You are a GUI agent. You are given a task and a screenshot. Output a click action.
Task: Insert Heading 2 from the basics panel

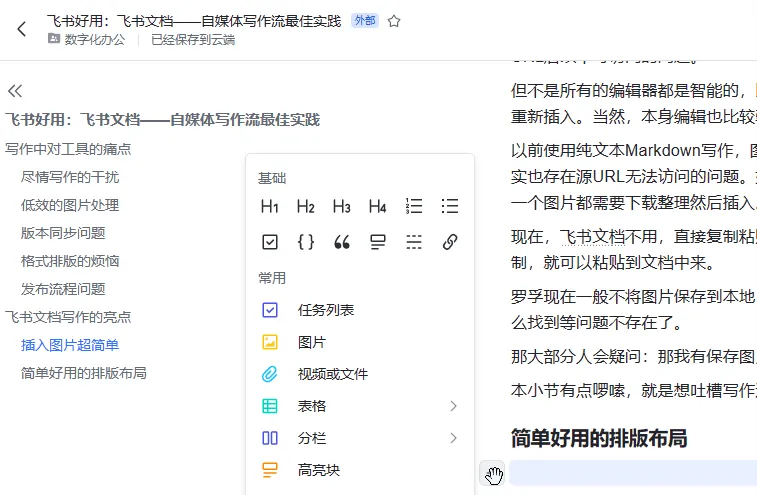[x=306, y=206]
